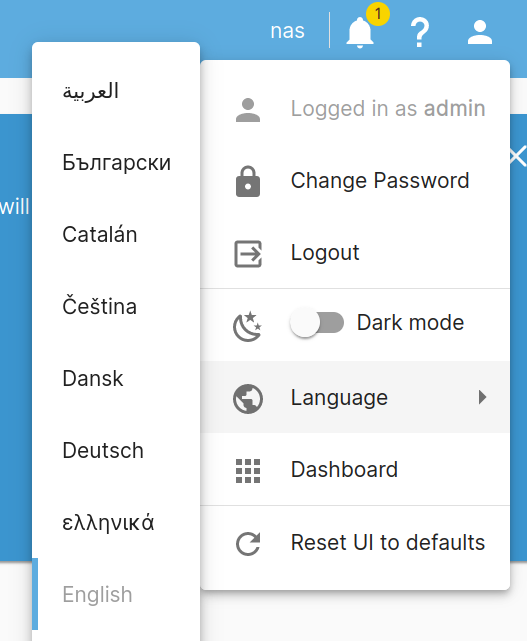Click the user profile icon in header
Viewport: 527px width, 641px height.
[x=480, y=32]
